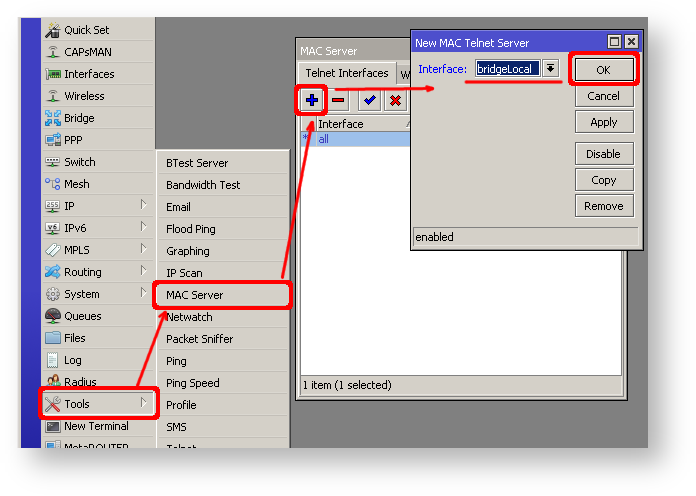The image size is (696, 496).
Task: Click the blue plus add icon
Action: 311,100
